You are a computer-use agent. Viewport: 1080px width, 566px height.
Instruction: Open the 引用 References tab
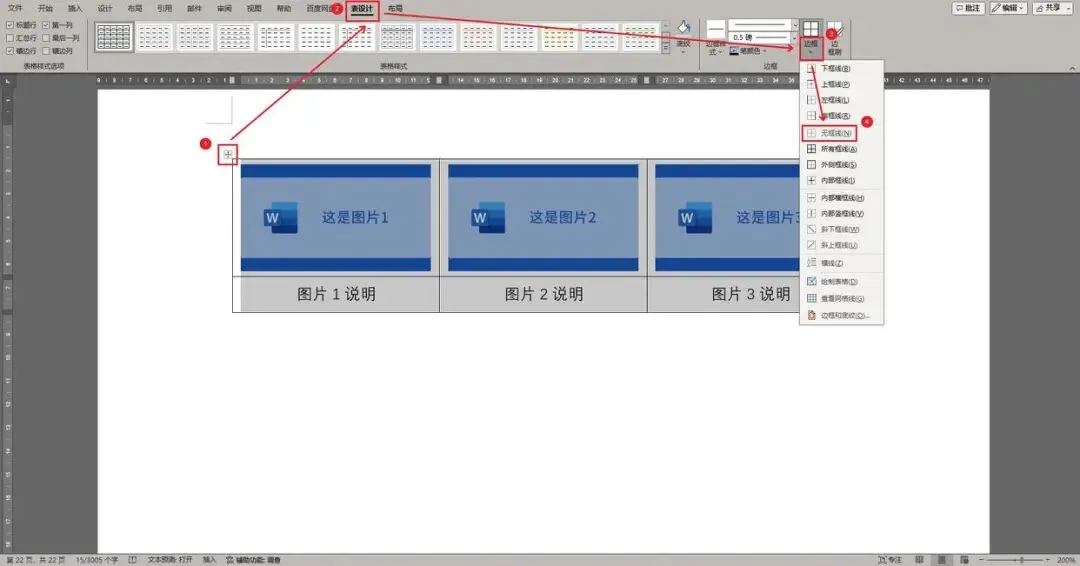(x=164, y=8)
